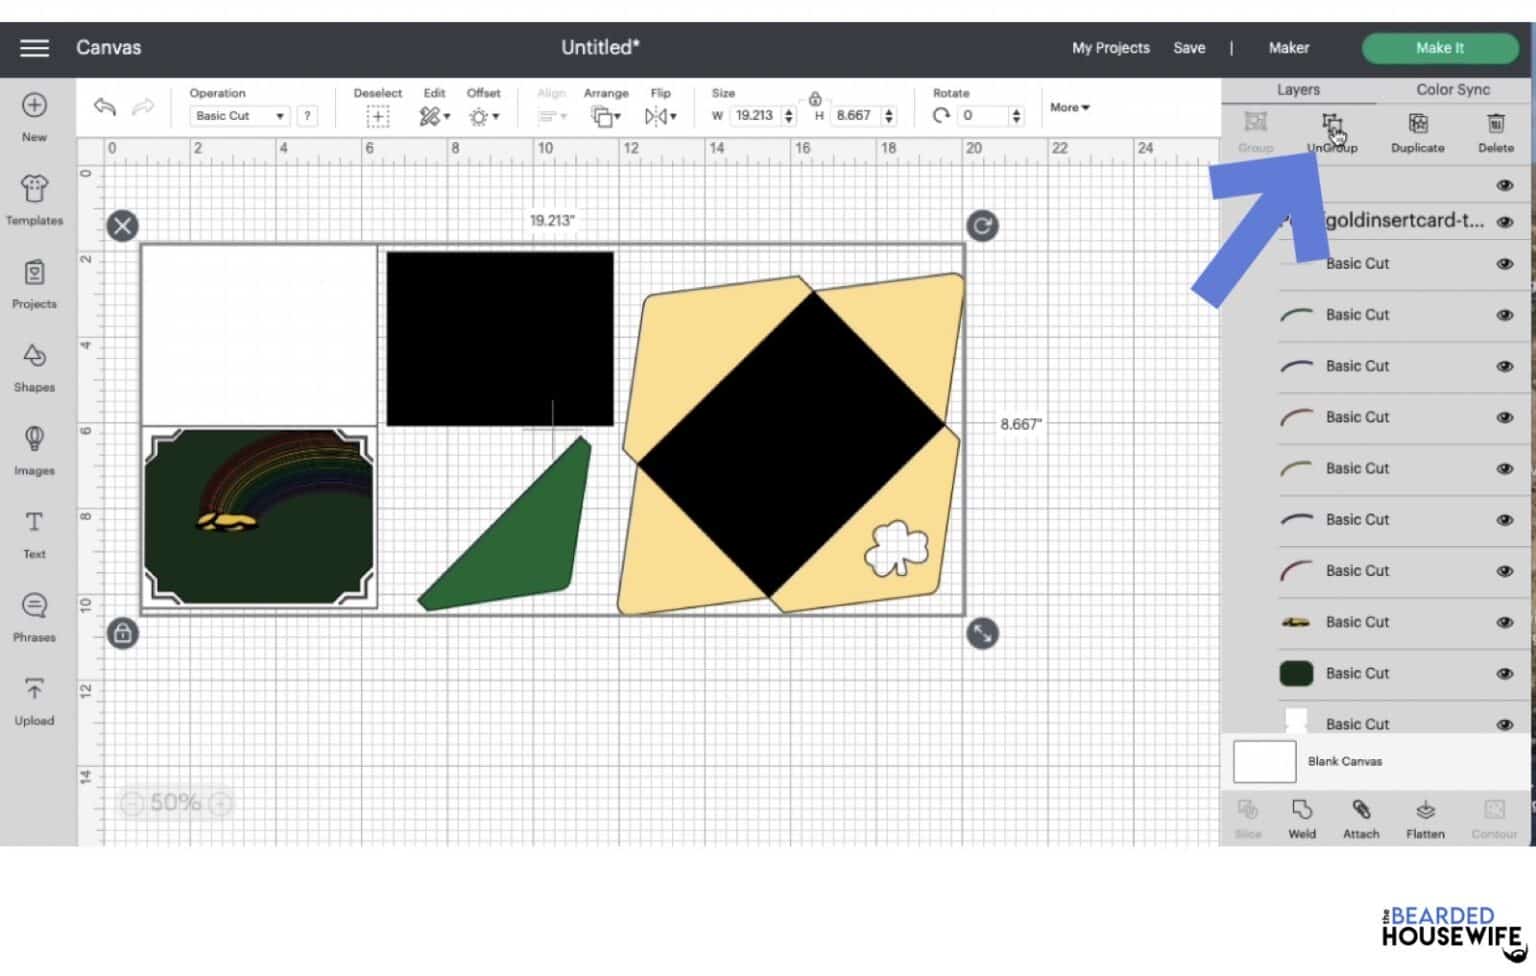Open the Templates panel

[34, 199]
